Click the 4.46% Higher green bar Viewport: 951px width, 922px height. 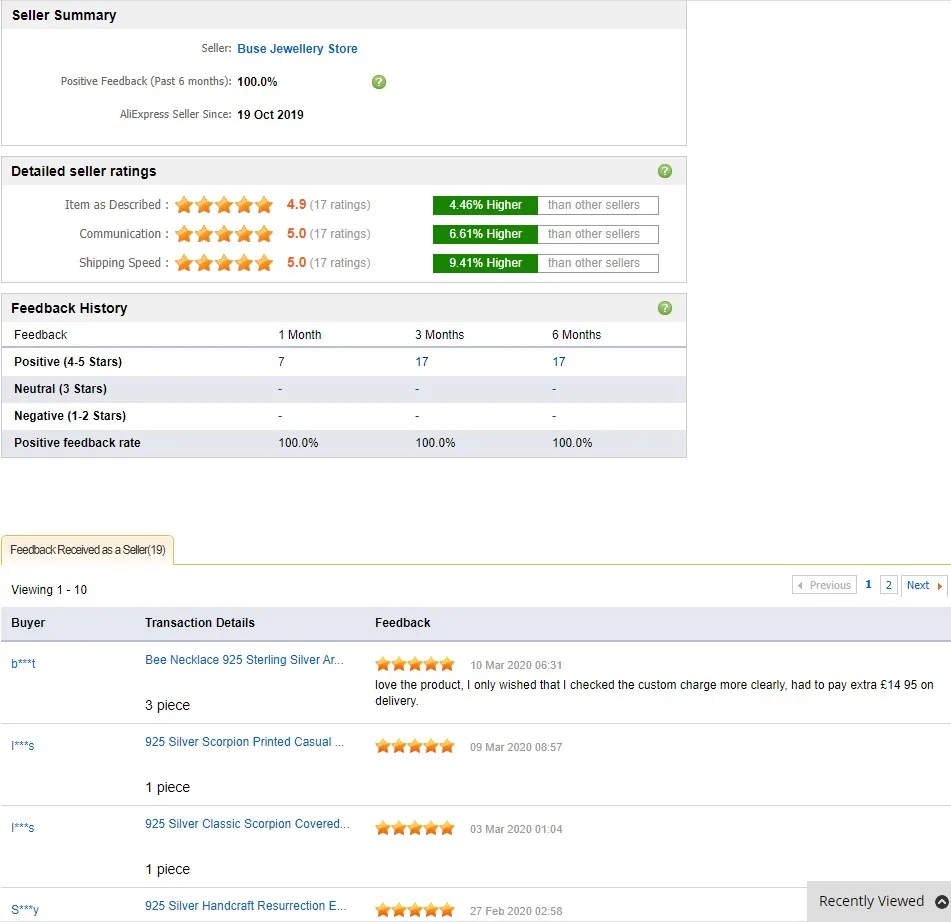click(485, 205)
